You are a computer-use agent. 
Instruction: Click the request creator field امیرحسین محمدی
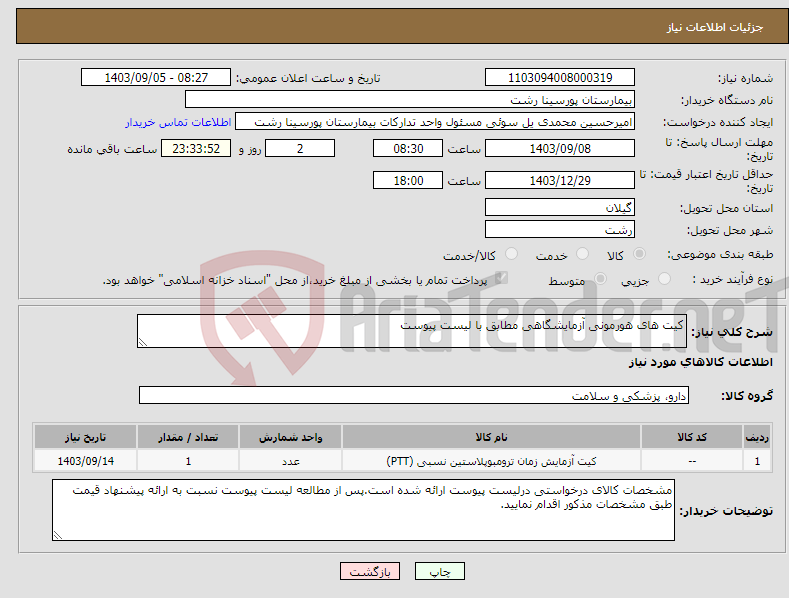click(x=435, y=122)
